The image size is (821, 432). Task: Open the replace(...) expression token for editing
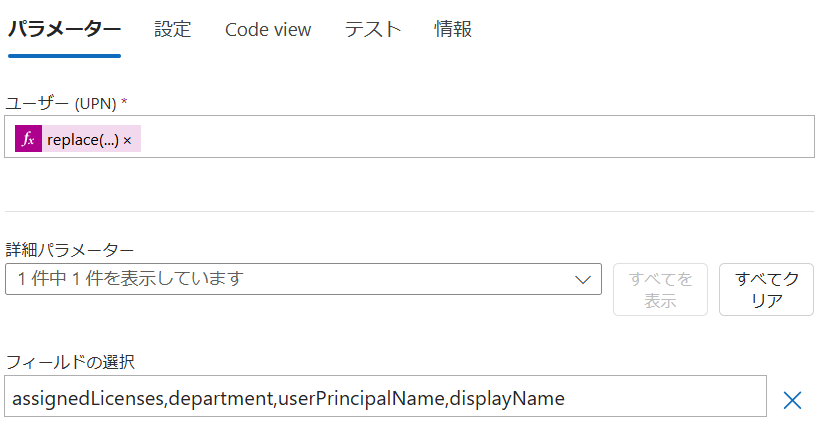[83, 140]
